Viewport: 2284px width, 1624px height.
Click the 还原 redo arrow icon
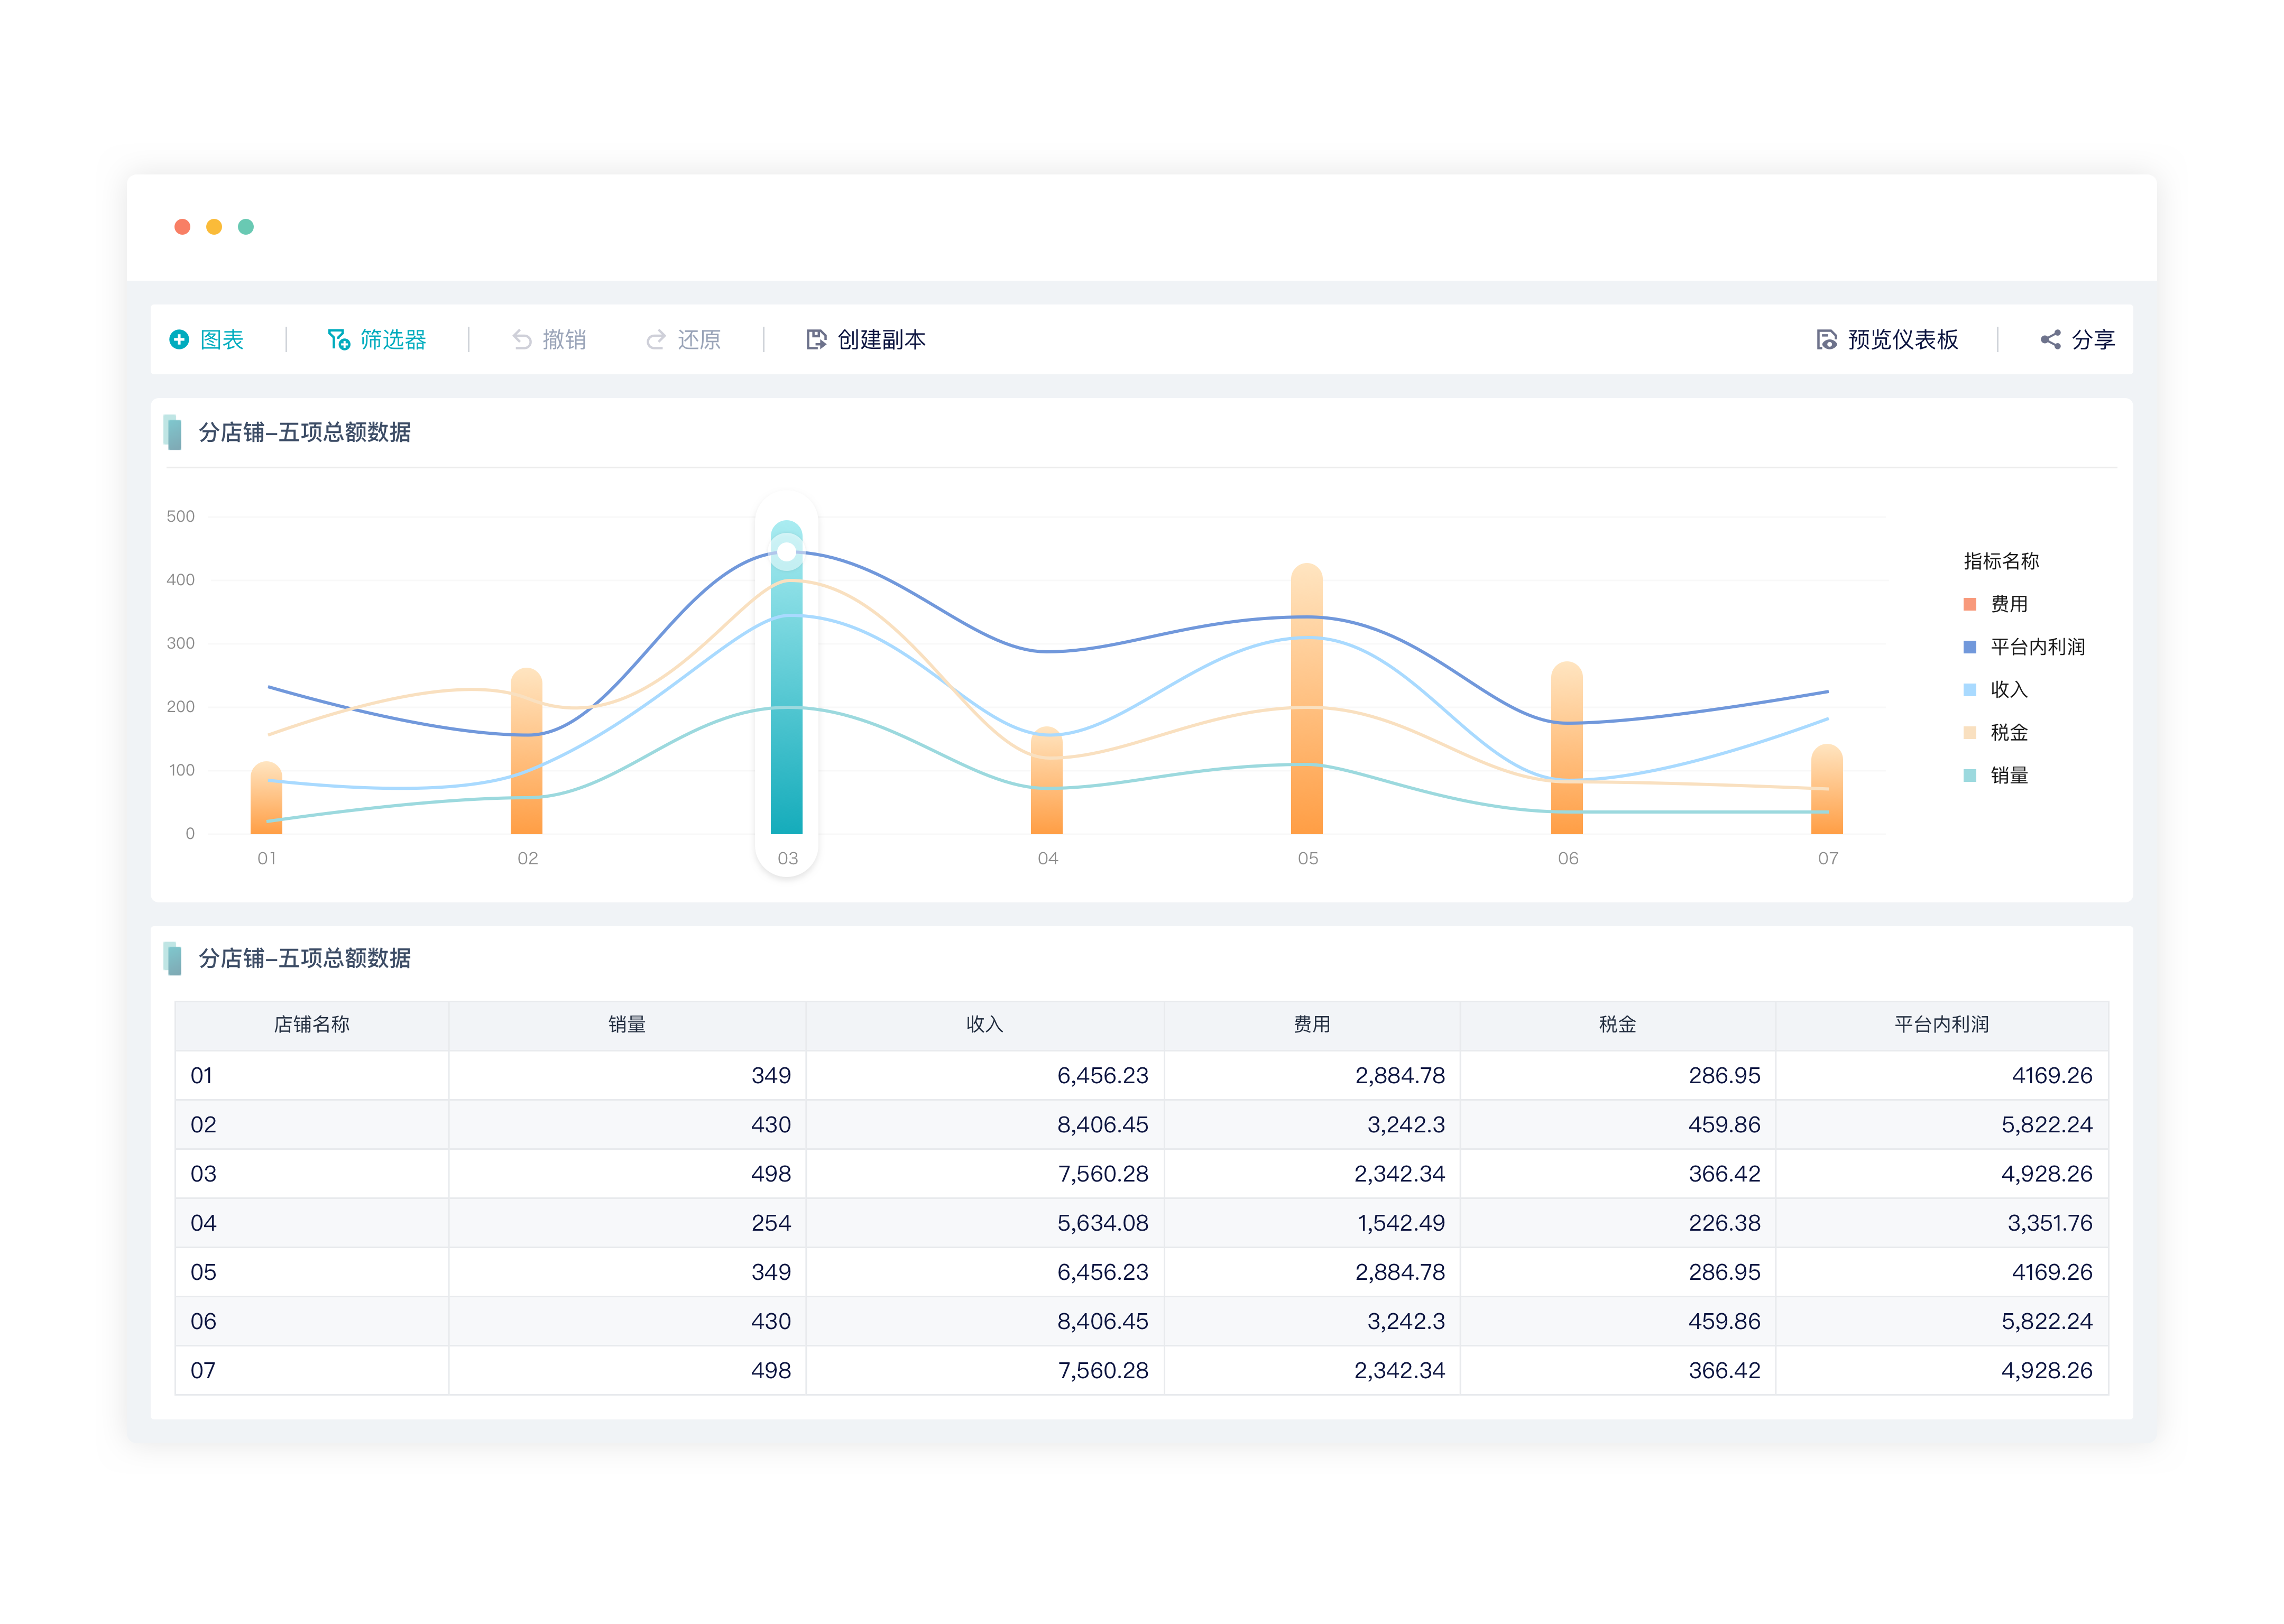pos(656,340)
